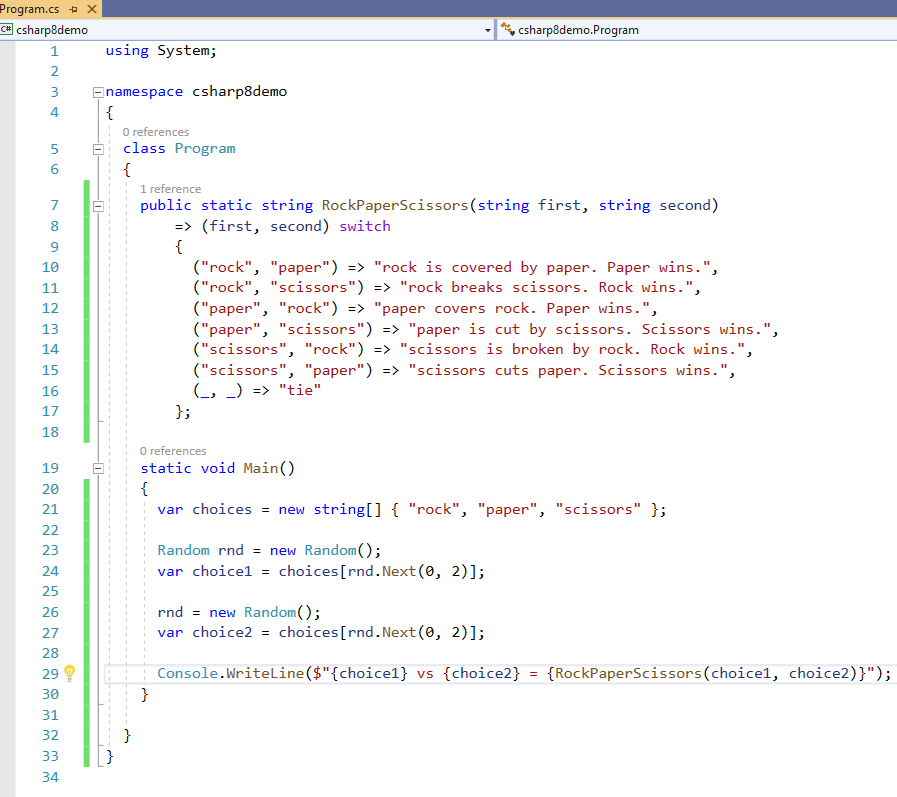Click "rock breaks scissors. Rock wins." string
Viewport: 897px width, 797px height.
[546, 287]
